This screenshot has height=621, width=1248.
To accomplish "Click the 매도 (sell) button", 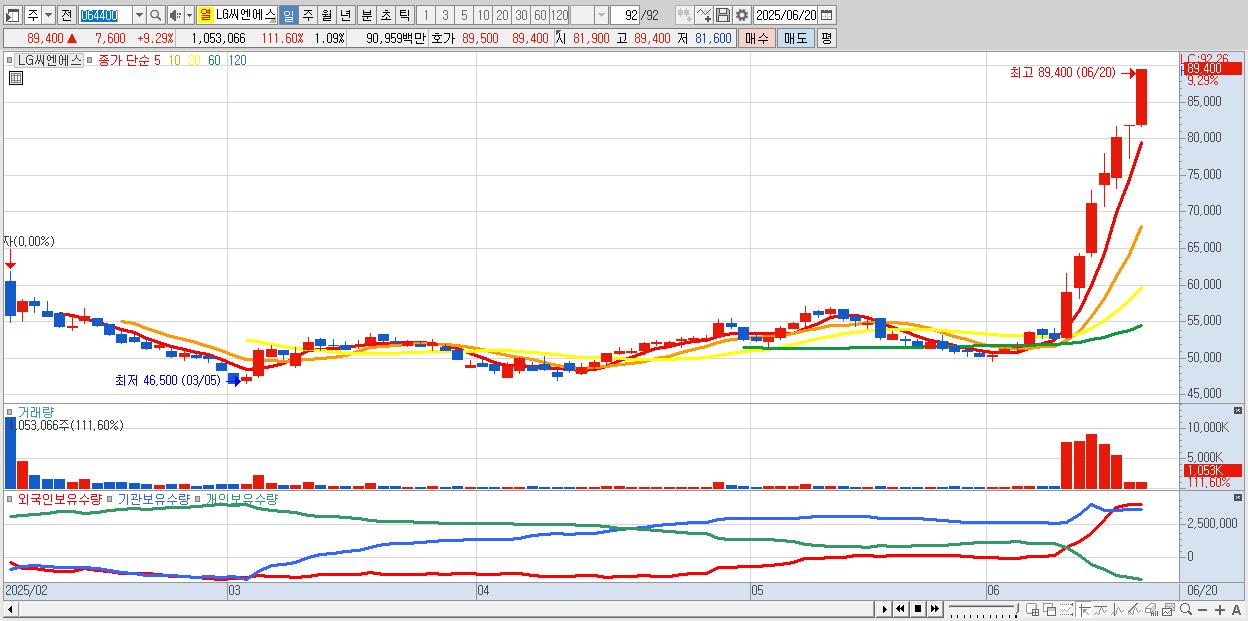I will point(796,38).
